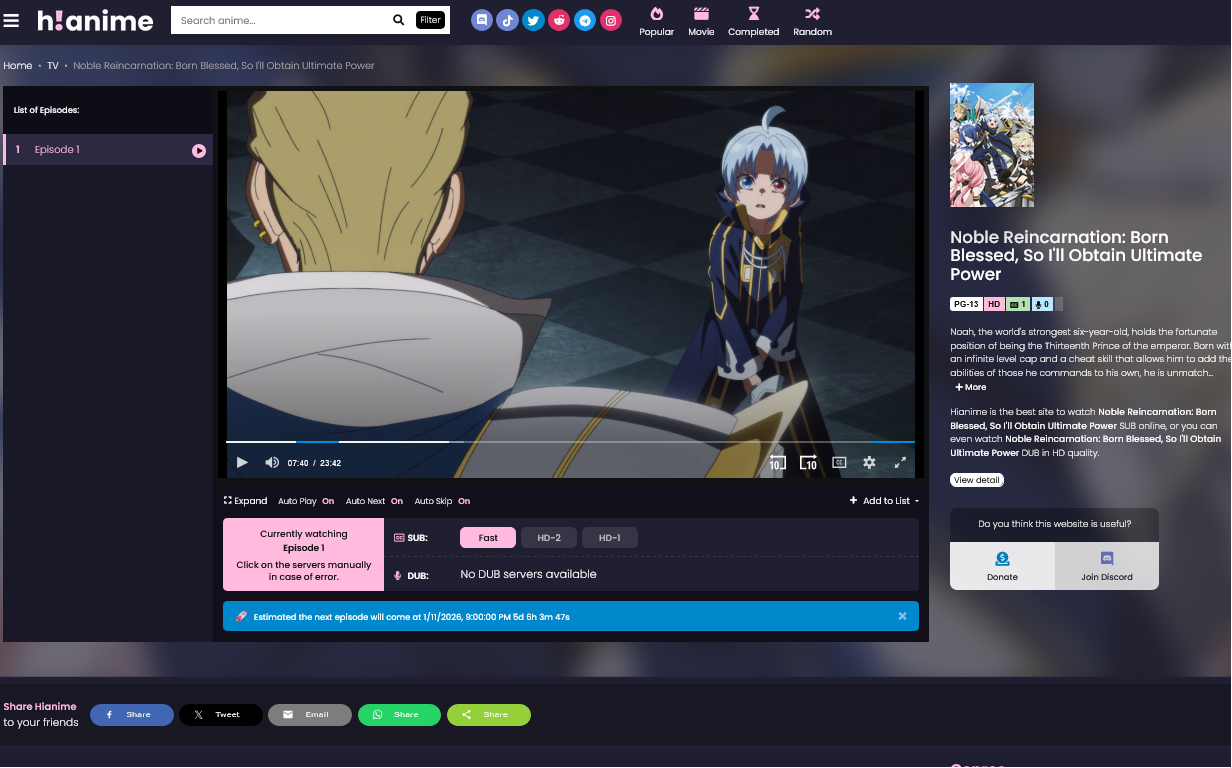Viewport: 1232px width, 768px height.
Task: Expand description with + More
Action: click(x=970, y=387)
